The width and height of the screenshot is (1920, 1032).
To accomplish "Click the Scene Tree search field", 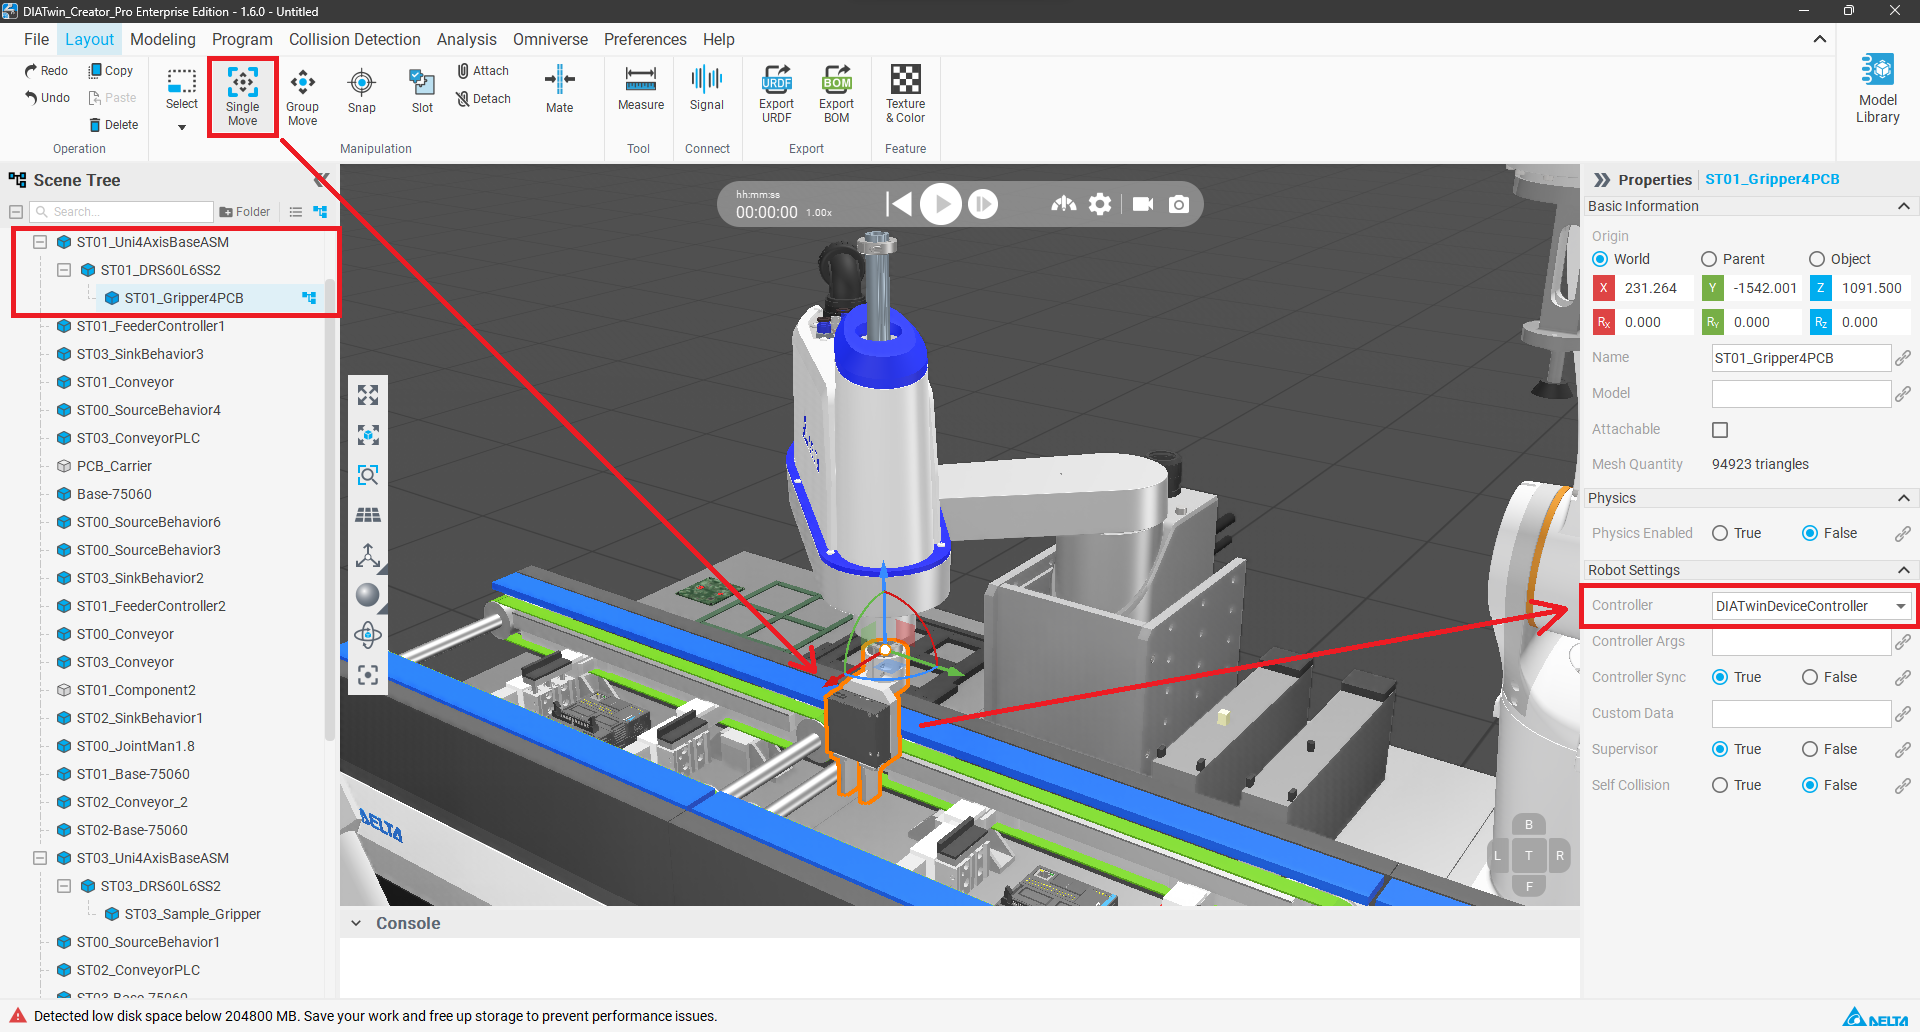I will click(122, 212).
